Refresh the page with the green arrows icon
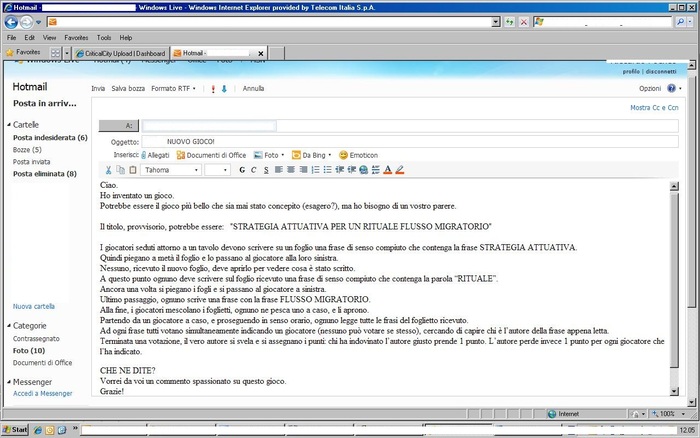700x438 pixels. 509,22
